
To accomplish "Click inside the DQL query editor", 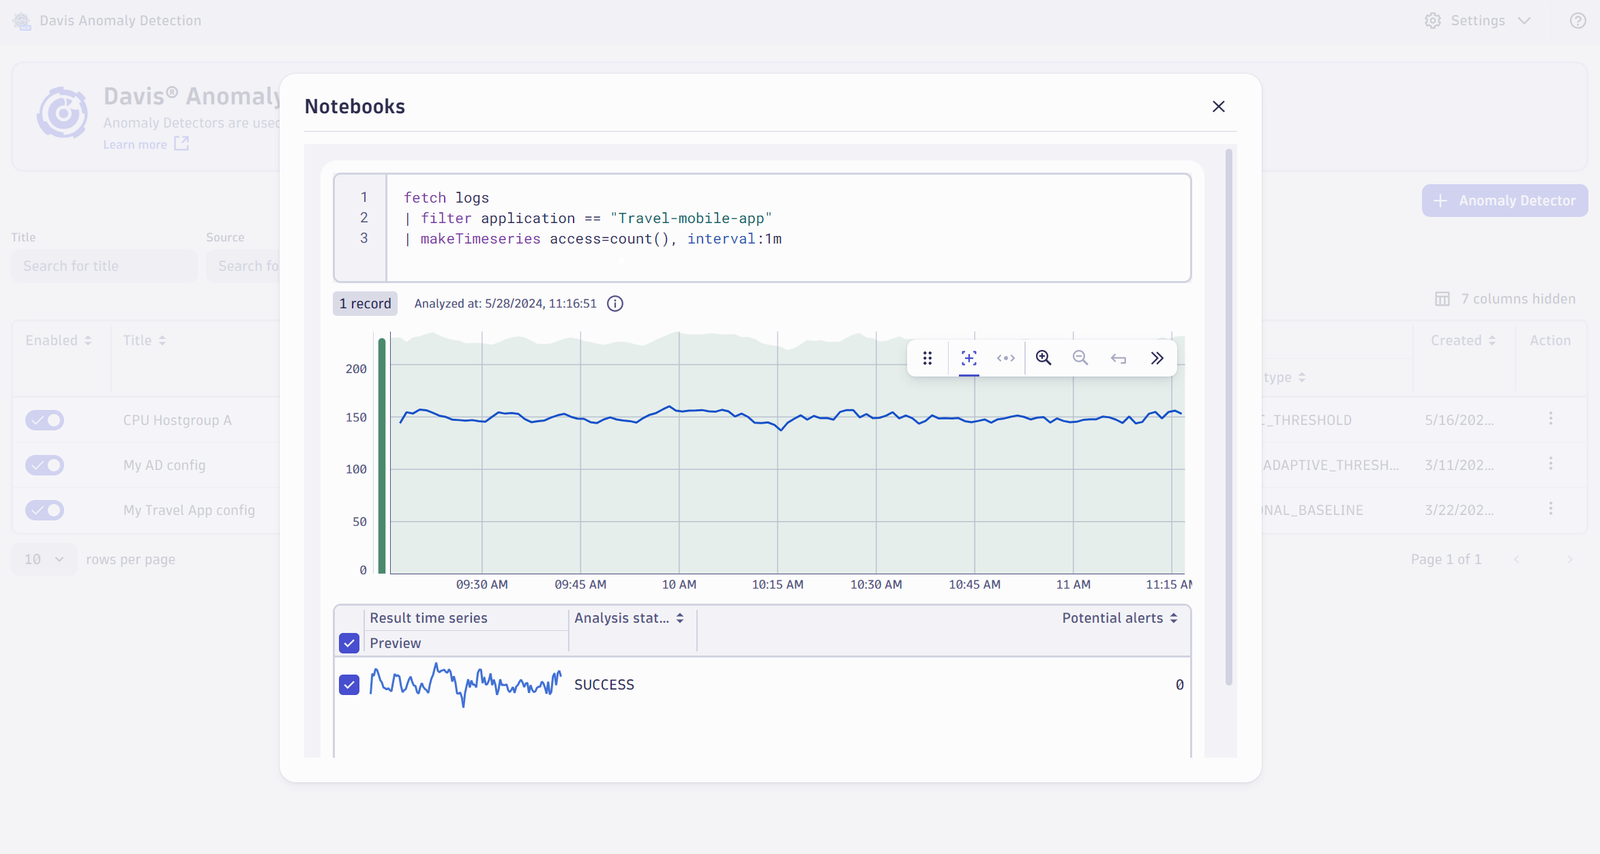I will pos(788,228).
